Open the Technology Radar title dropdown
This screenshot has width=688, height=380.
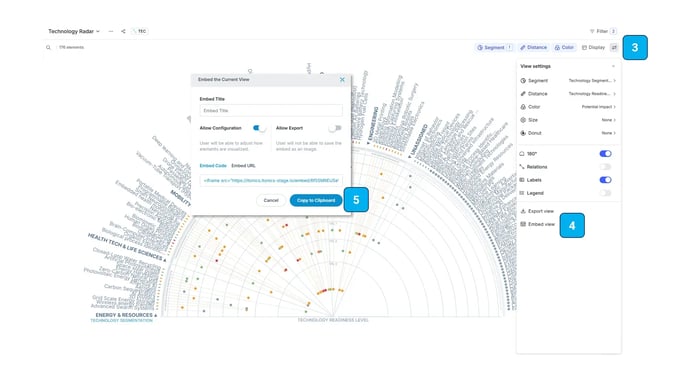tap(74, 31)
